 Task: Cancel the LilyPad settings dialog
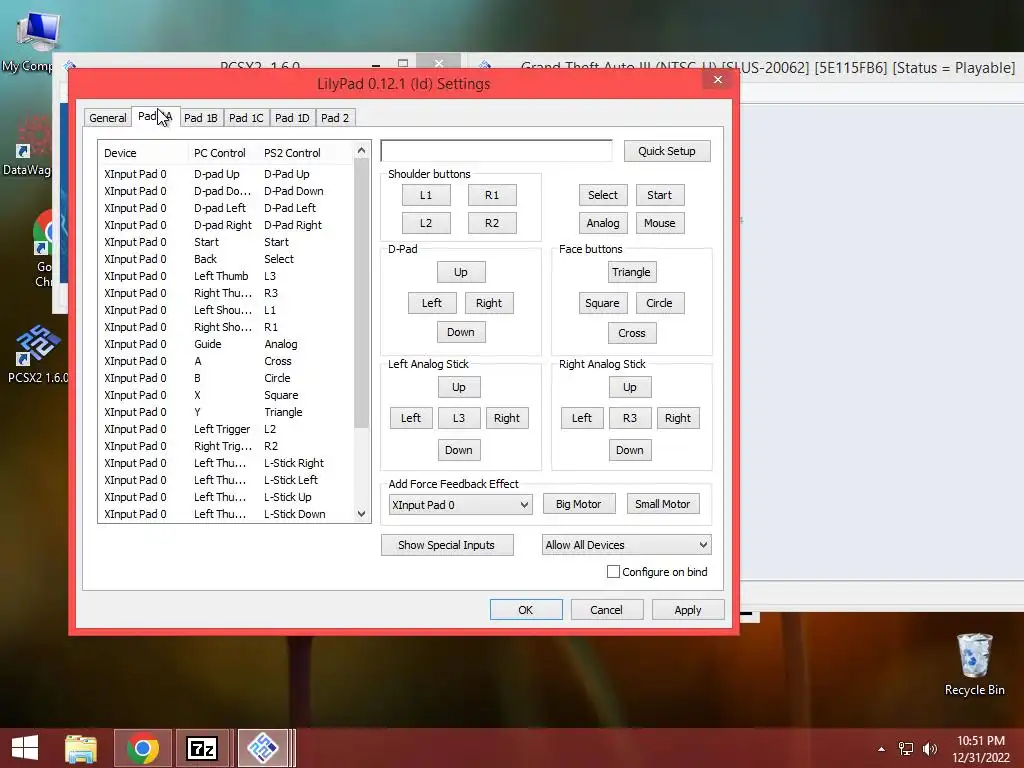point(607,609)
